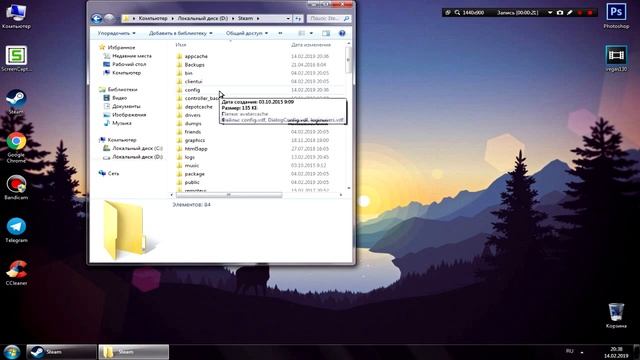Screen dimensions: 640x360
Task: Open the Windows Start button
Action: (x=12, y=352)
